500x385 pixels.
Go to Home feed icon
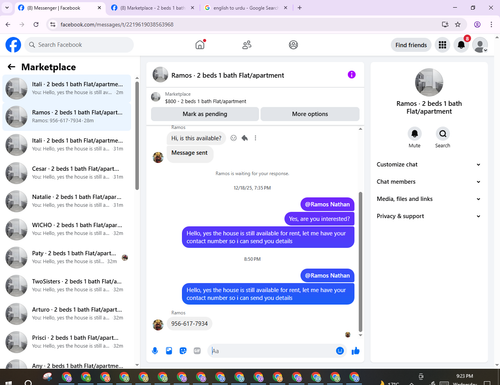point(200,45)
